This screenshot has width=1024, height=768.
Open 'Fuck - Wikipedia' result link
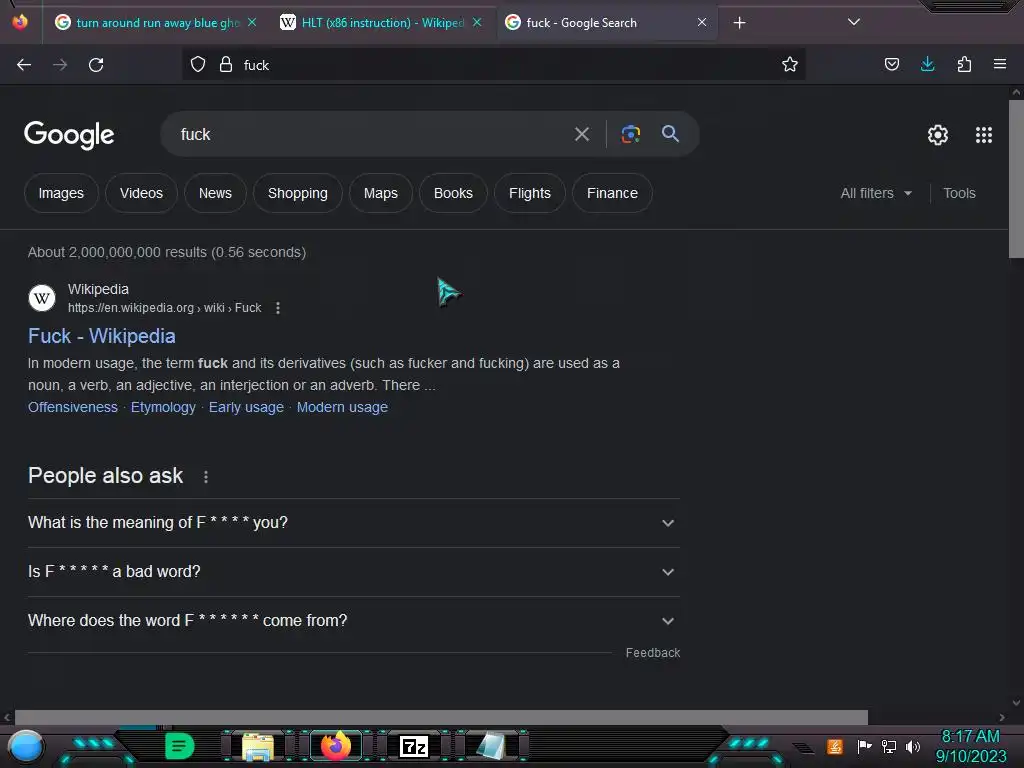click(102, 336)
